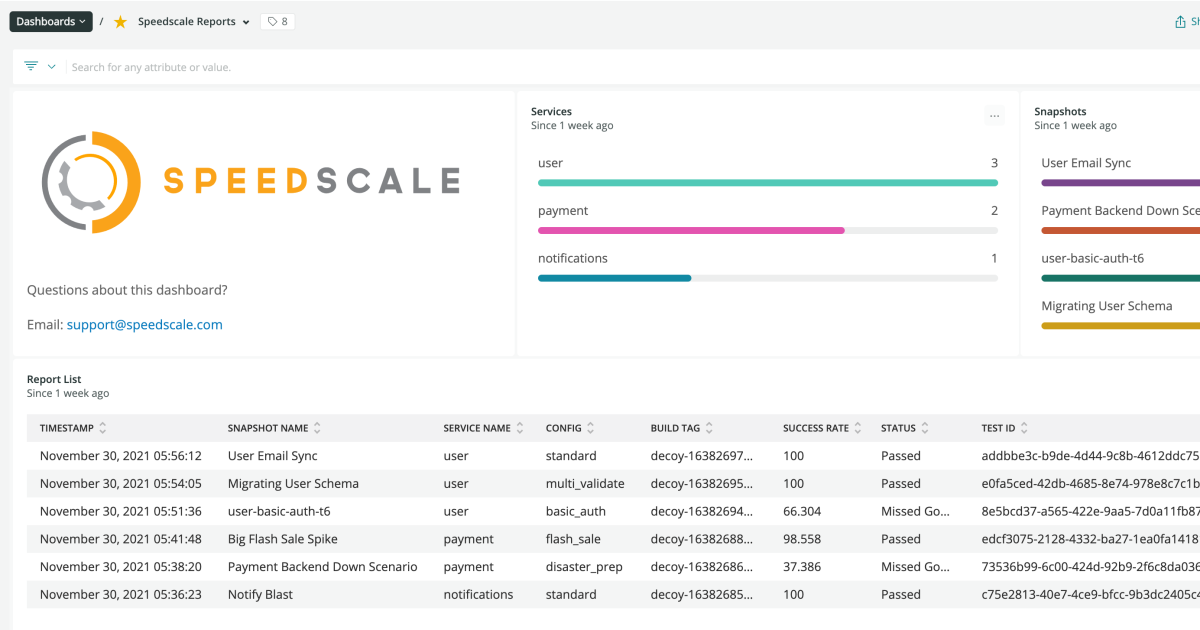Select the user-basic-auth-t6 table cell
This screenshot has height=630, width=1200.
click(x=279, y=511)
